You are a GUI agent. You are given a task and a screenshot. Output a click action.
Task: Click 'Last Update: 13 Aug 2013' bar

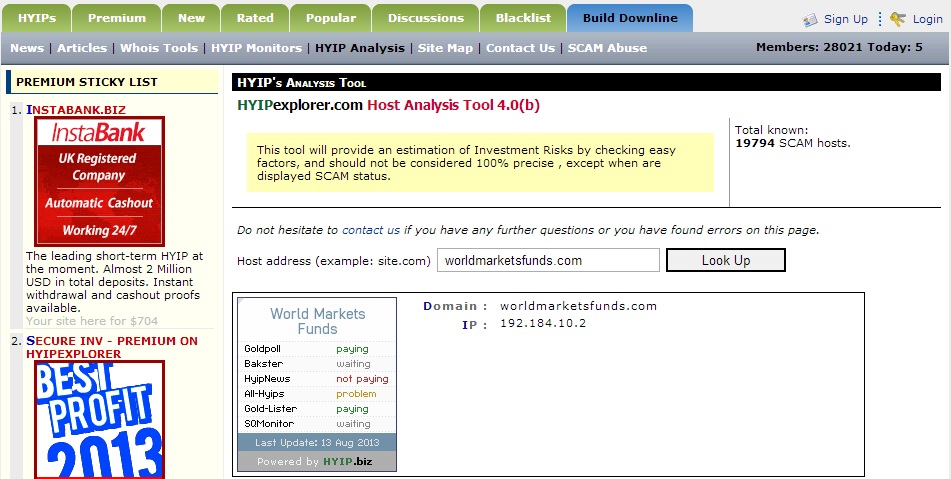(317, 442)
